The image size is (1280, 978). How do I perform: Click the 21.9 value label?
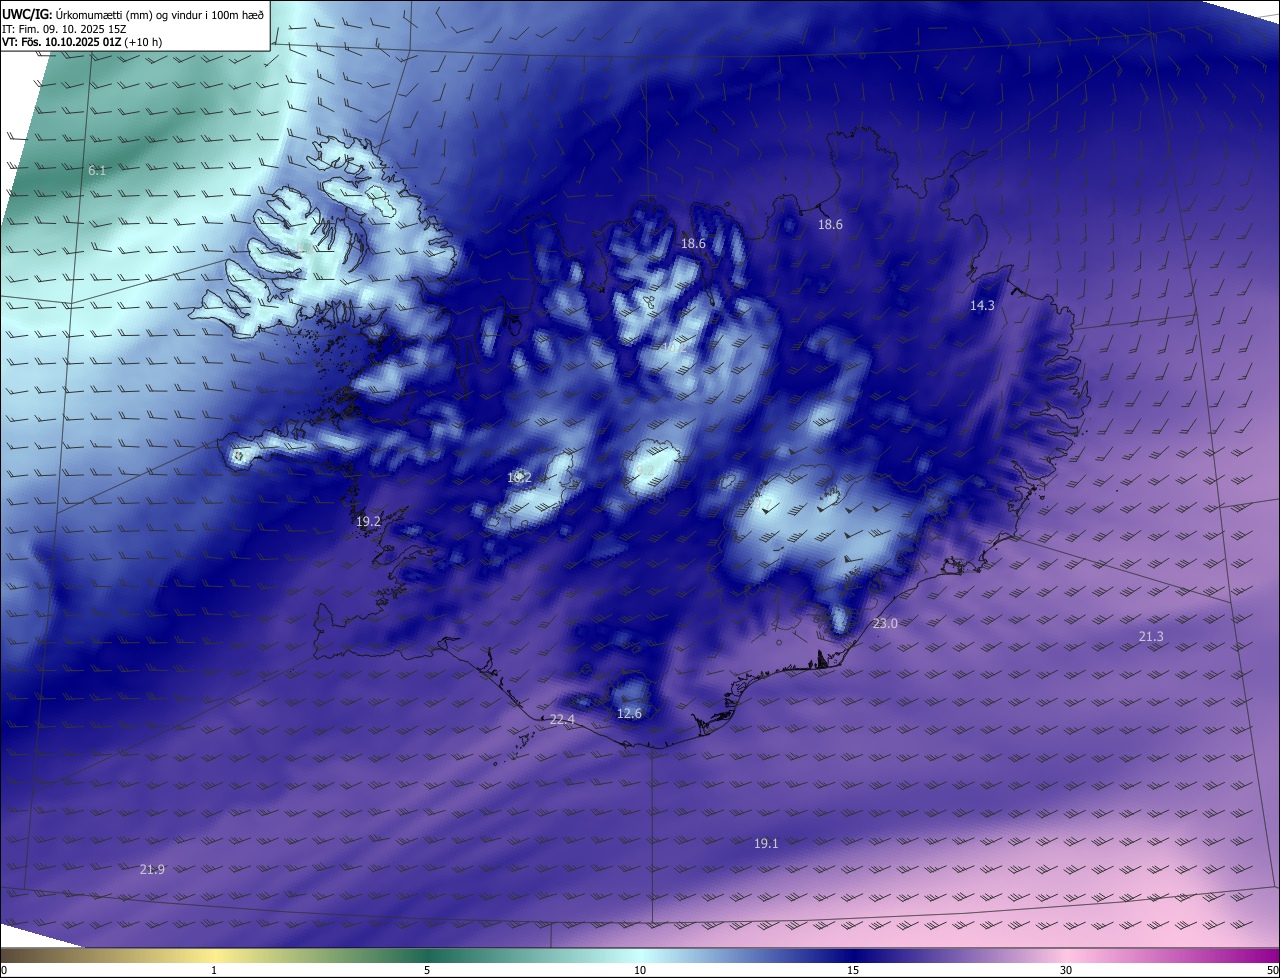(152, 870)
